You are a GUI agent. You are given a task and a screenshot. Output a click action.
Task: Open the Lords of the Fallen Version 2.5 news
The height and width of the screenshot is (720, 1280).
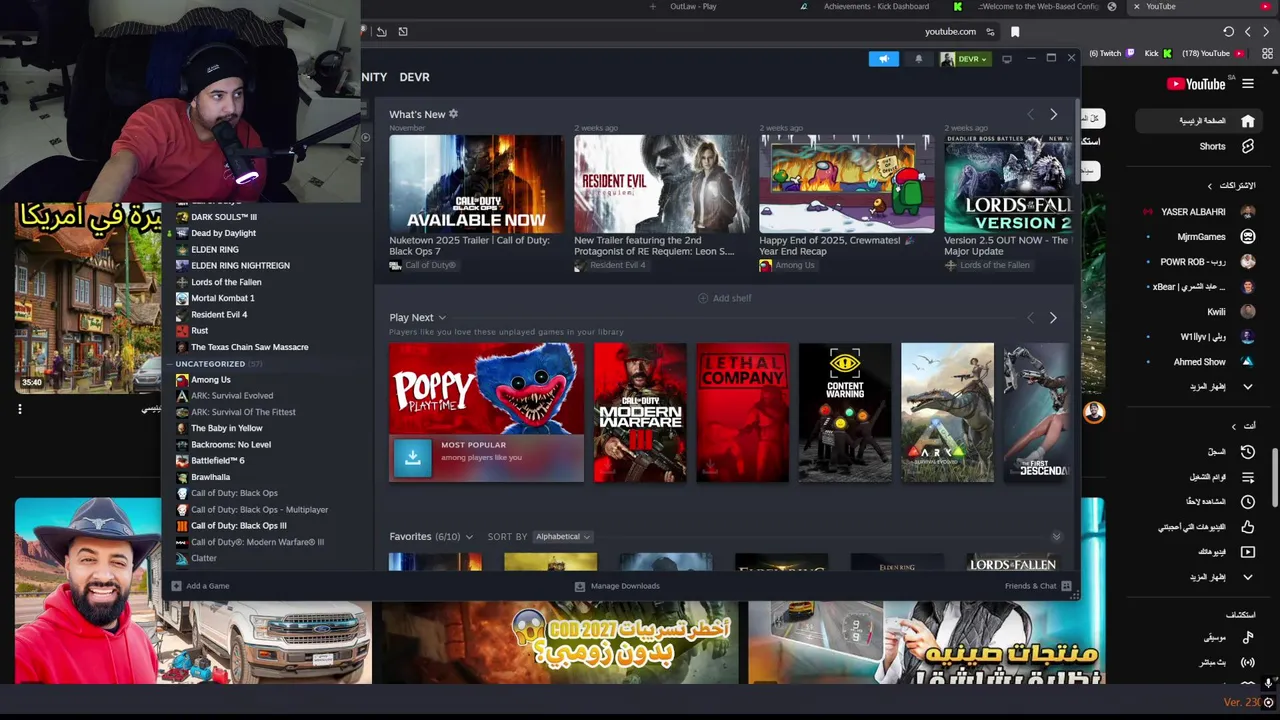[x=1008, y=196]
